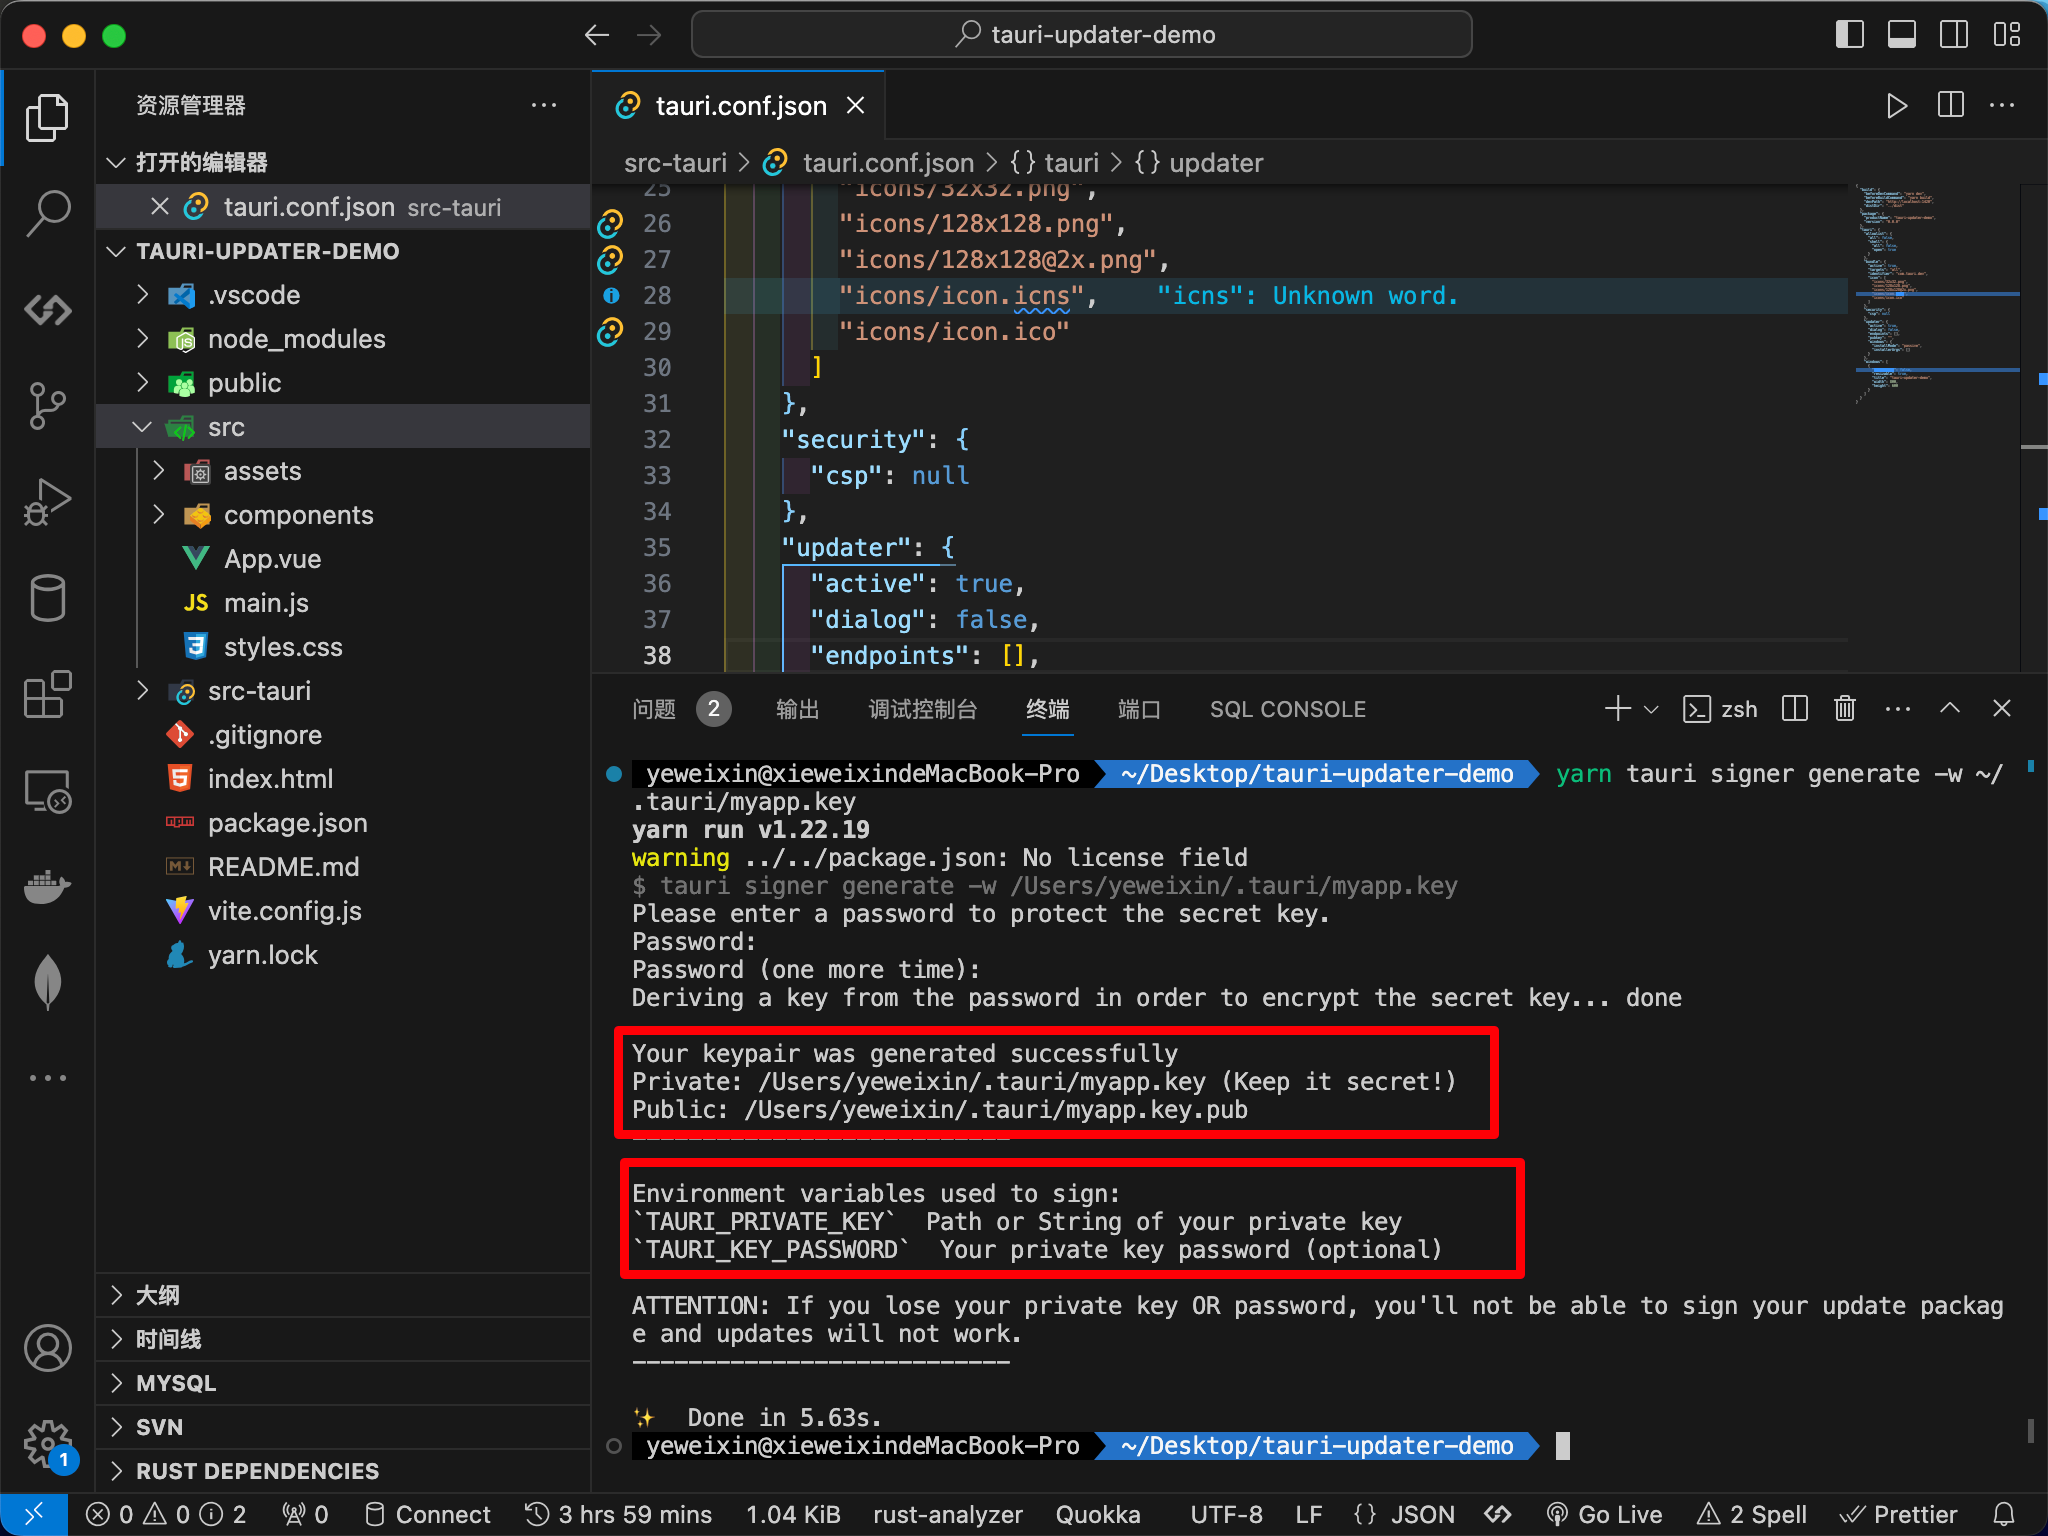
Task: Open the Accounts icon in activity bar
Action: [x=47, y=1349]
